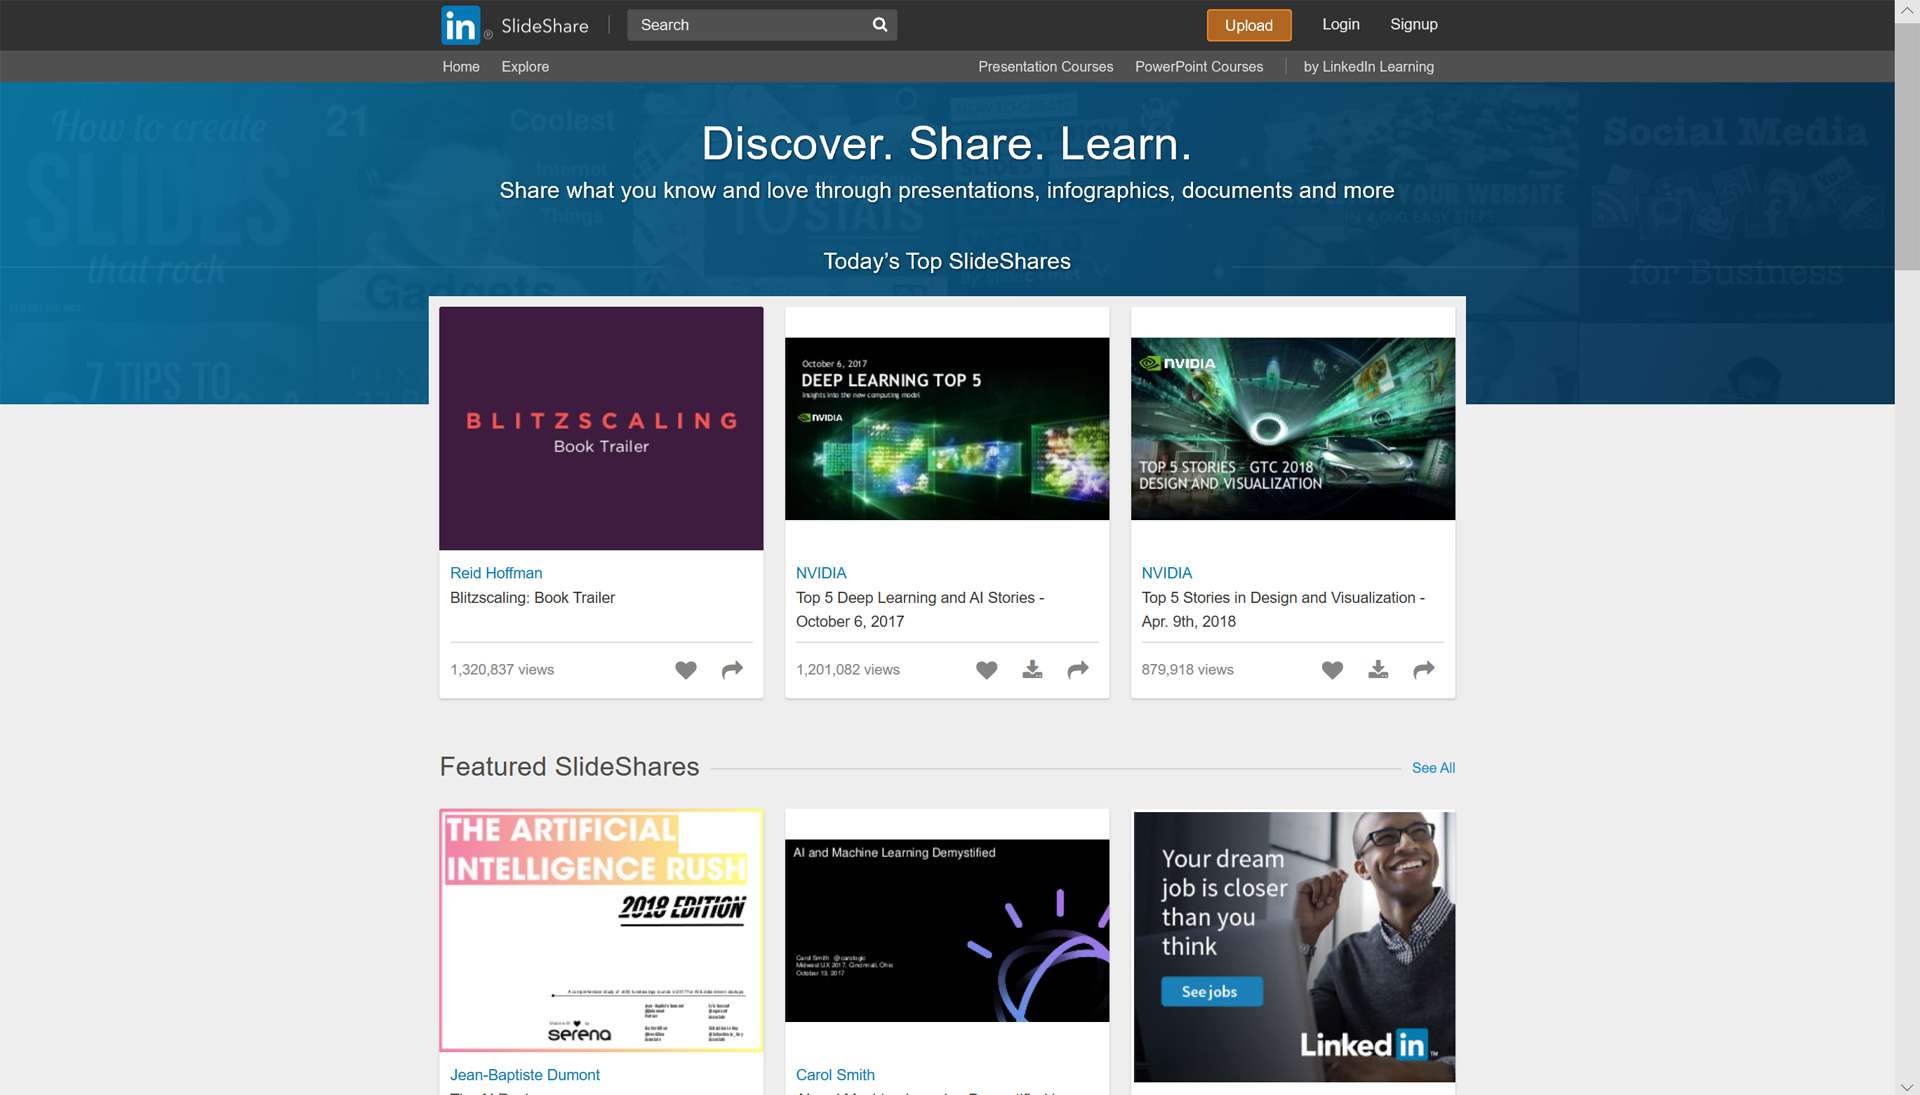The width and height of the screenshot is (1920, 1095).
Task: Open the Login link
Action: pos(1341,24)
